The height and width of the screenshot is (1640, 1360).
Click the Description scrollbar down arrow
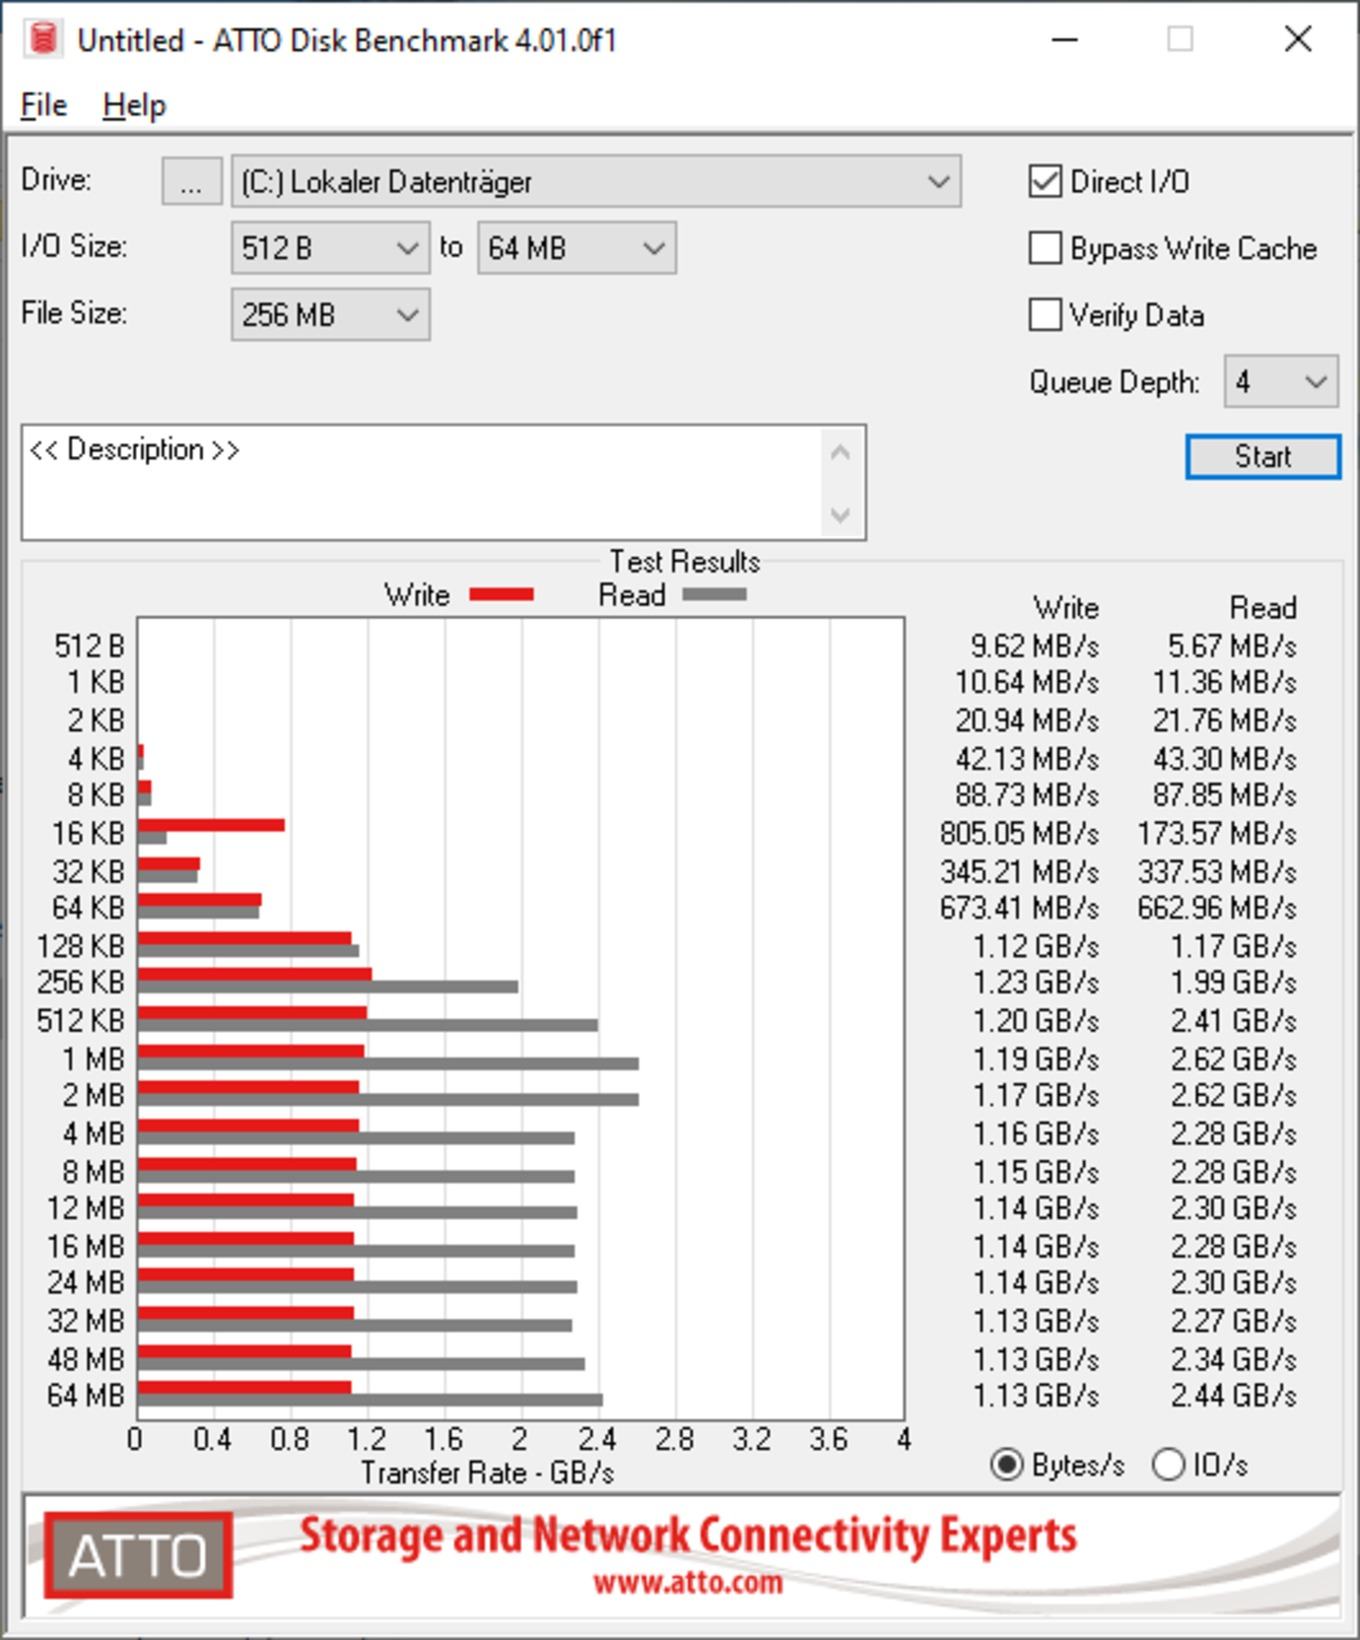840,515
